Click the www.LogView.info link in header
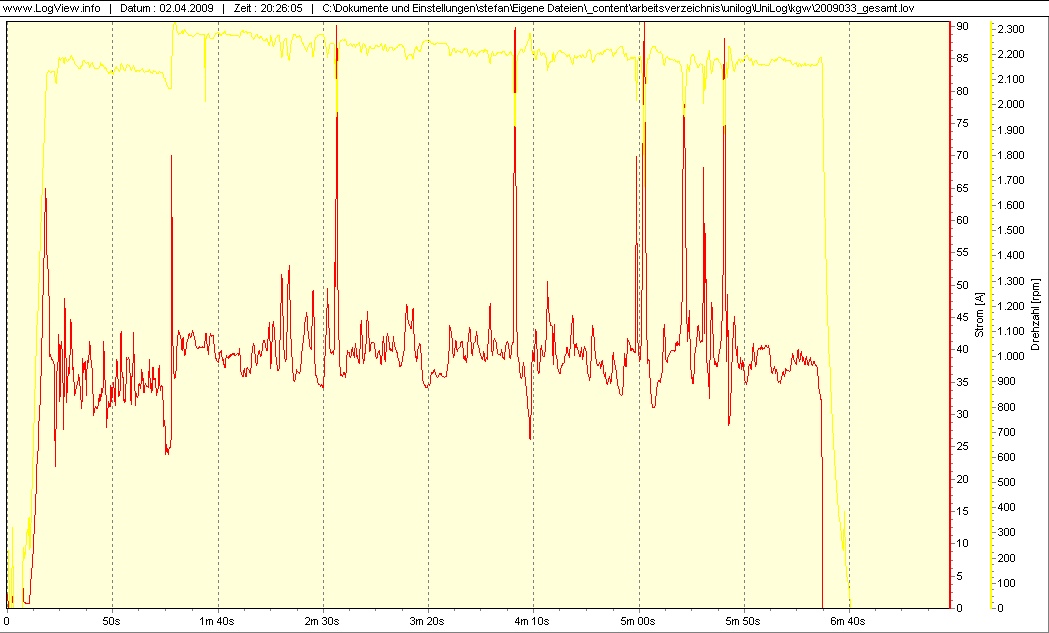 click(x=52, y=8)
